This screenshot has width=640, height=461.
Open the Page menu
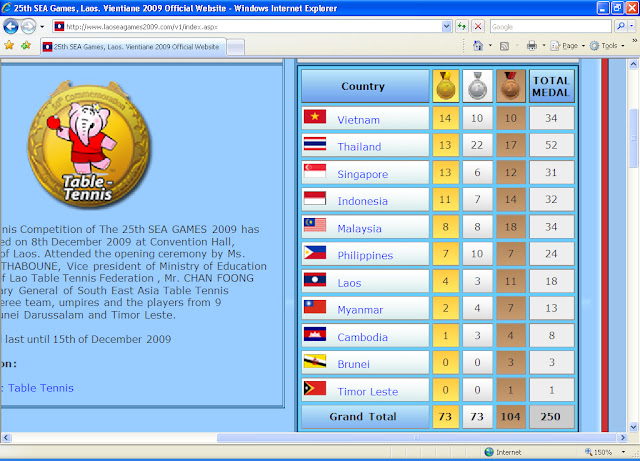pyautogui.click(x=568, y=46)
